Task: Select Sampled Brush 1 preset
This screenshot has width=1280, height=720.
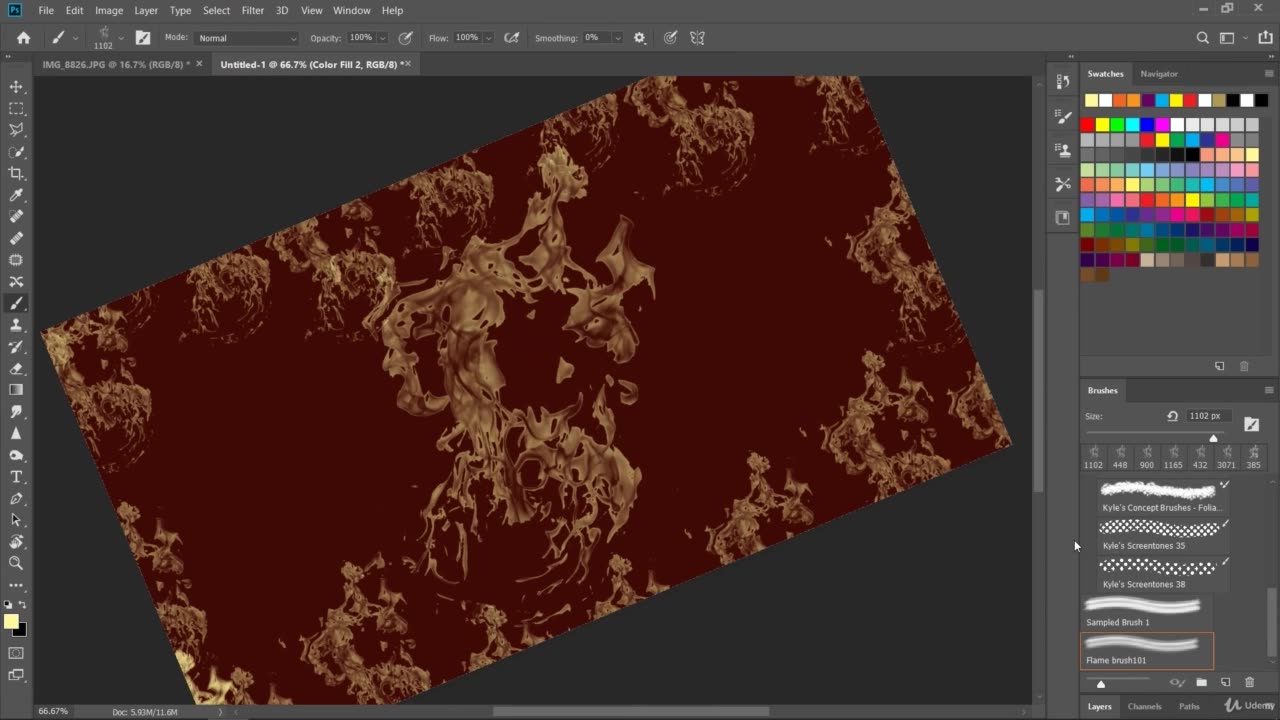Action: 1147,612
